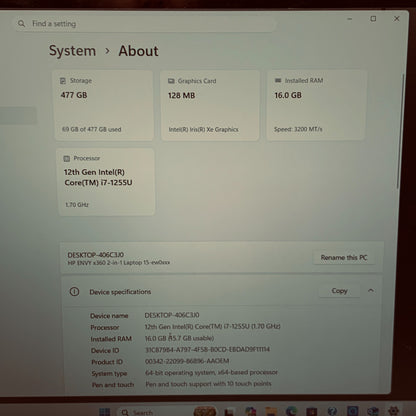Minimize the Settings window
Image resolution: width=416 pixels, height=416 pixels.
pos(350,19)
